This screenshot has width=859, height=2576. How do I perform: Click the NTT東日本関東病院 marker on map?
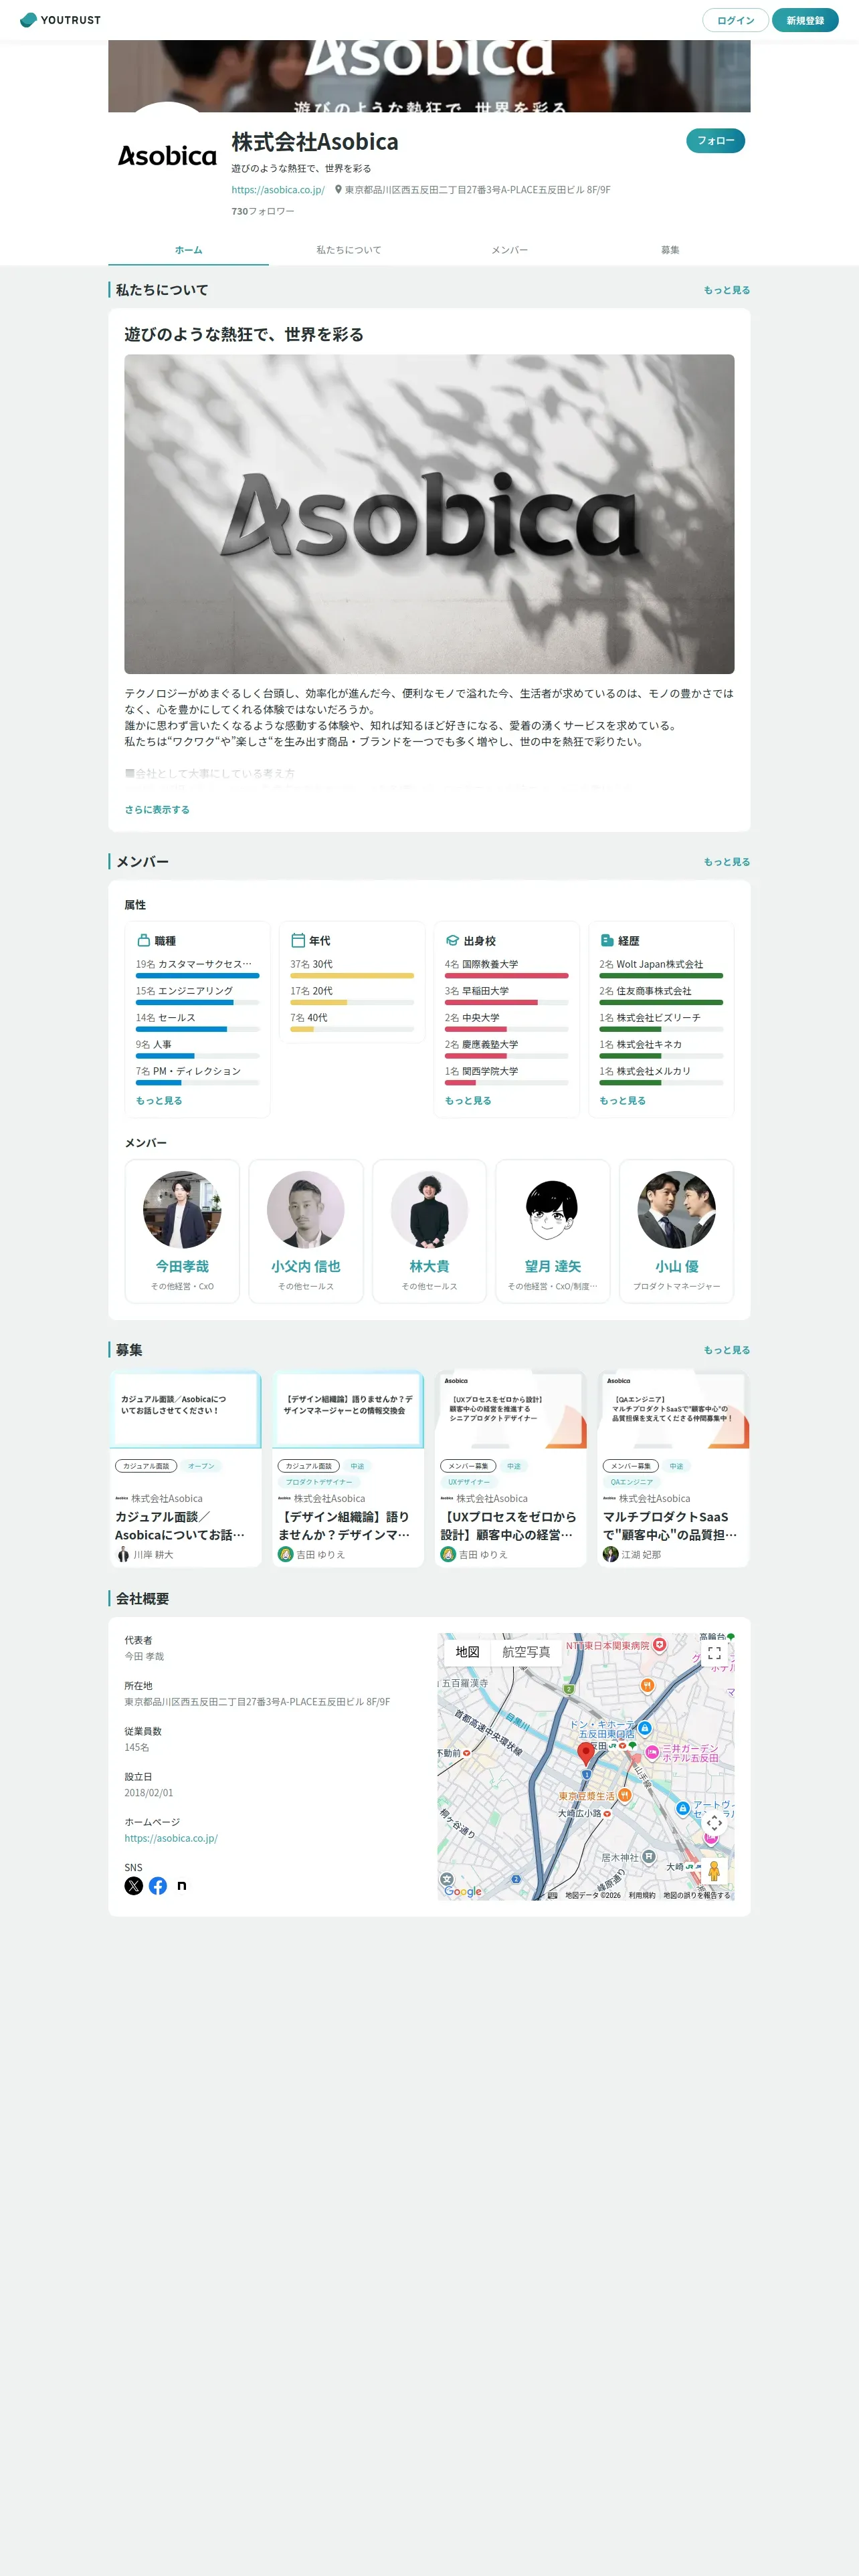(659, 1645)
